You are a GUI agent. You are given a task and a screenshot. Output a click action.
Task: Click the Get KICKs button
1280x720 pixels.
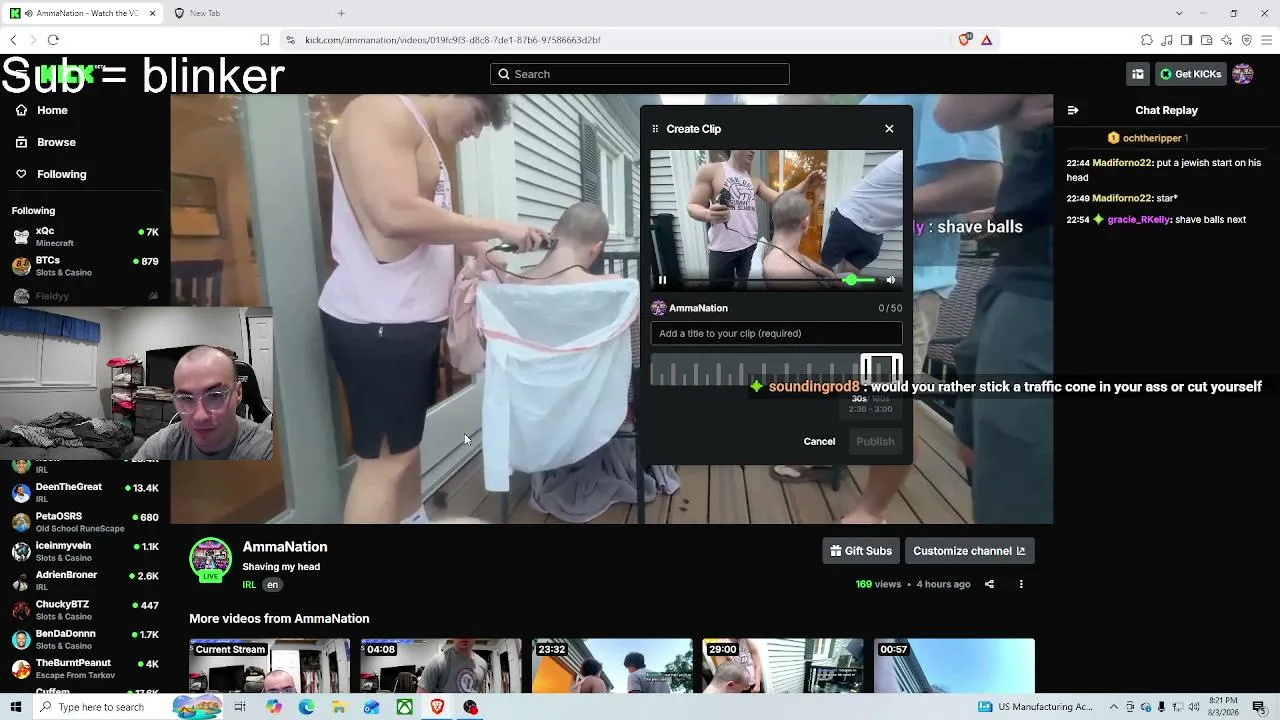pyautogui.click(x=1190, y=74)
